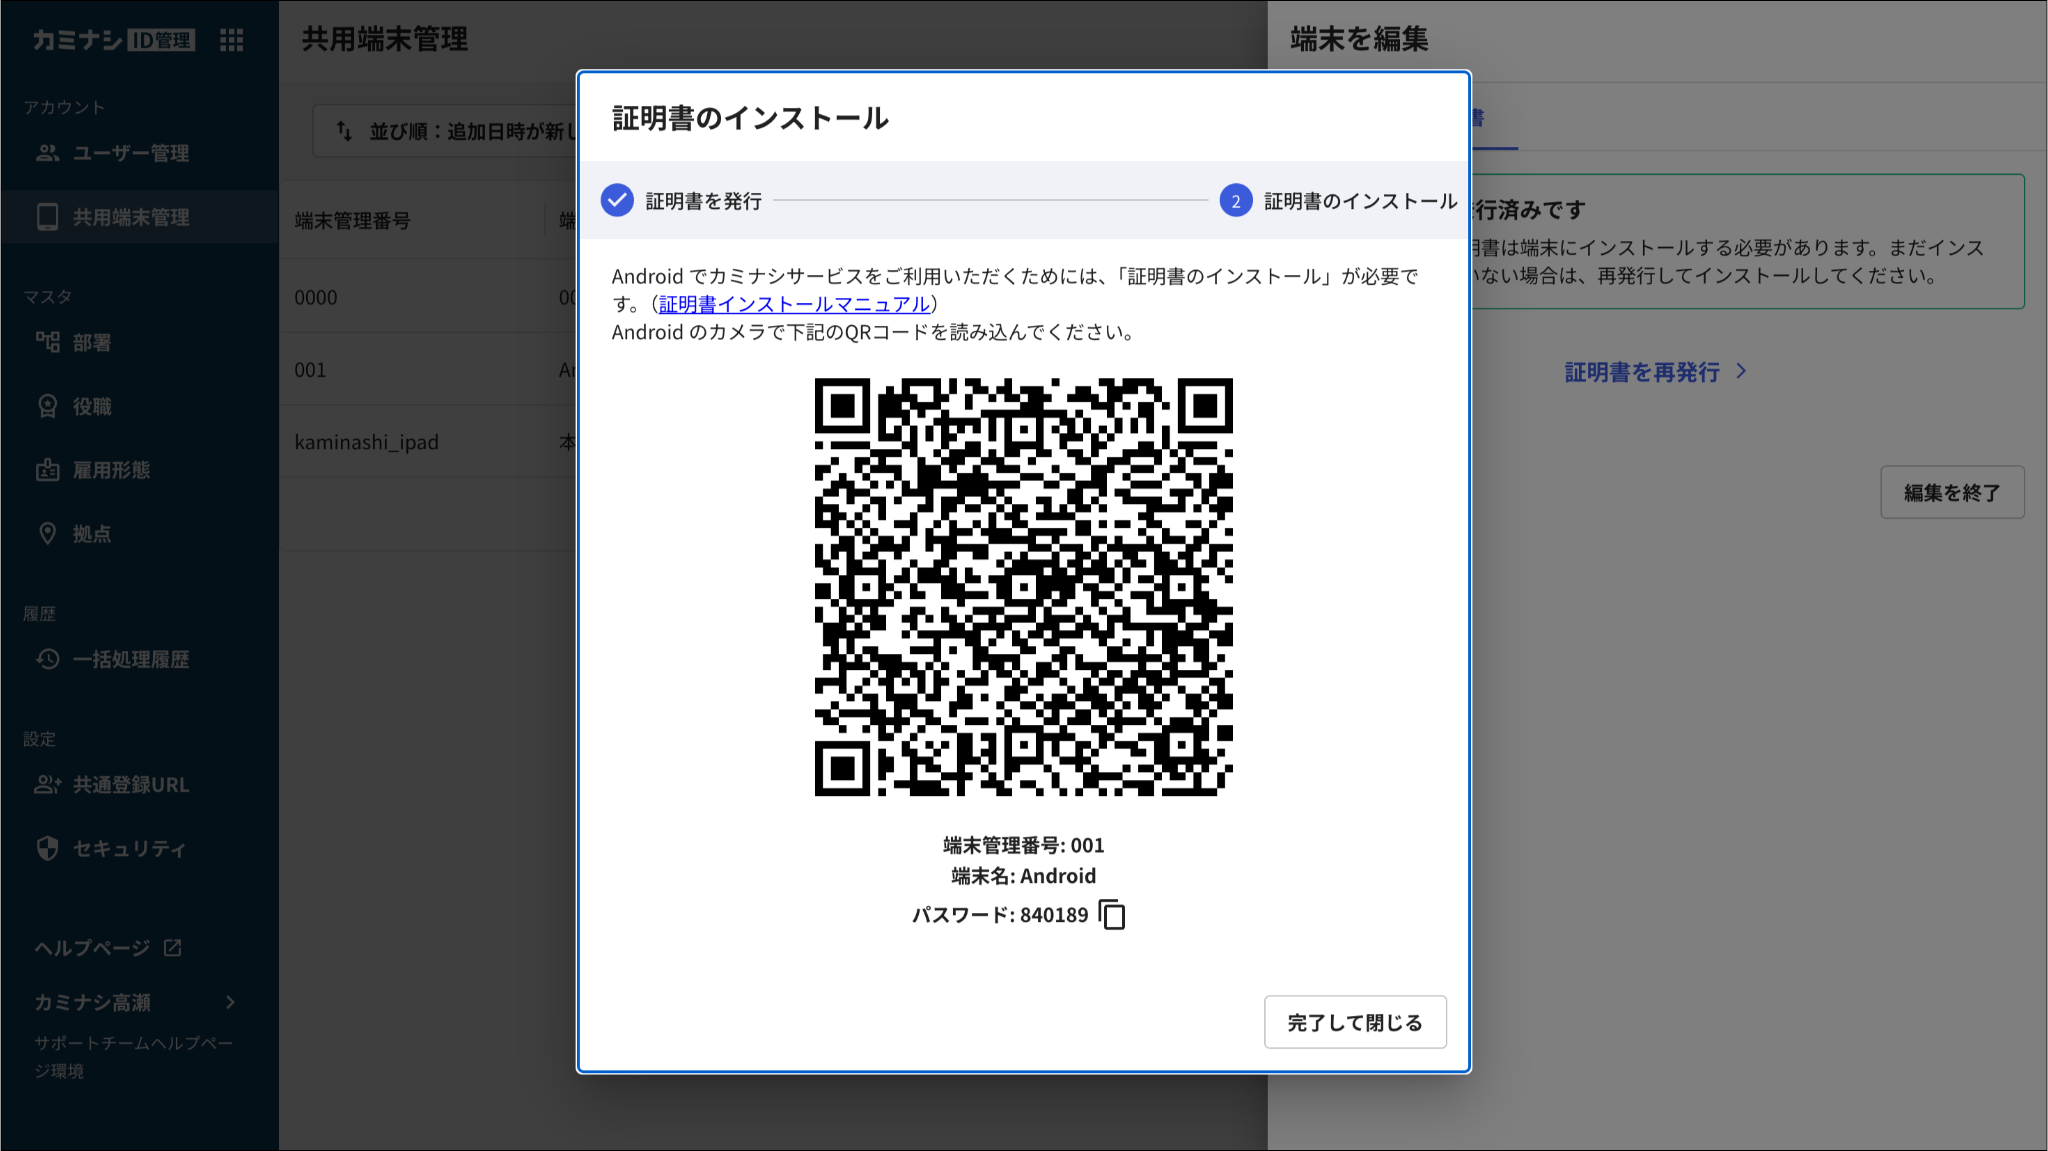Click the shared device tablet icon

tap(47, 217)
